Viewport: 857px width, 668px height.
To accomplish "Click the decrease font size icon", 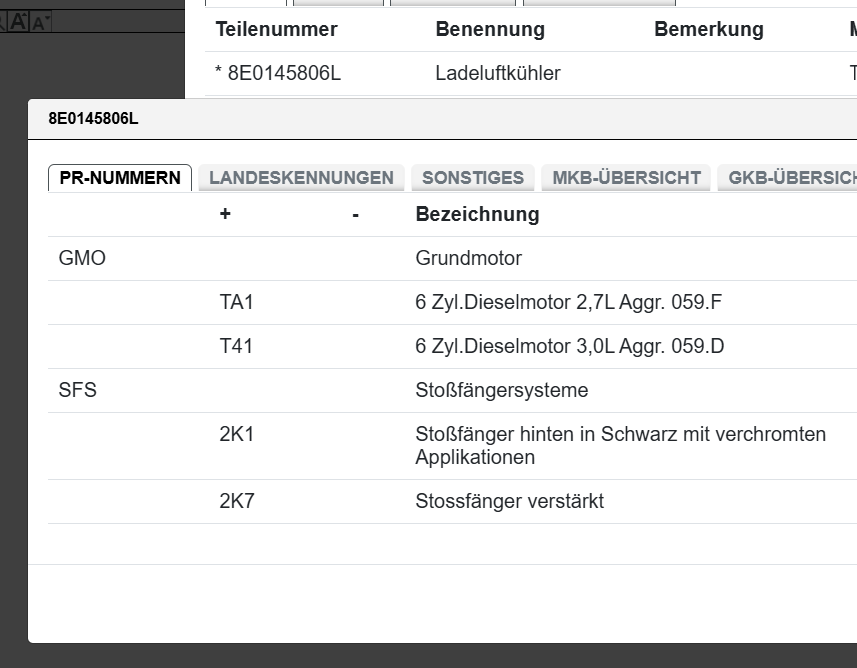I will coord(41,22).
